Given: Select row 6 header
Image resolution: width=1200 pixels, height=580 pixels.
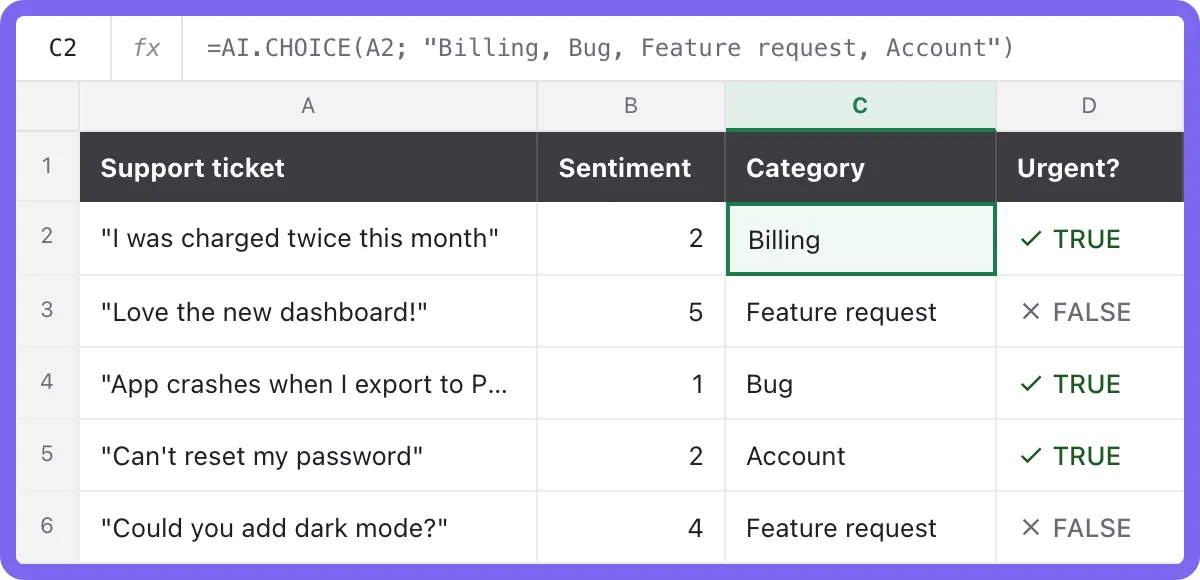Looking at the screenshot, I should coord(47,527).
